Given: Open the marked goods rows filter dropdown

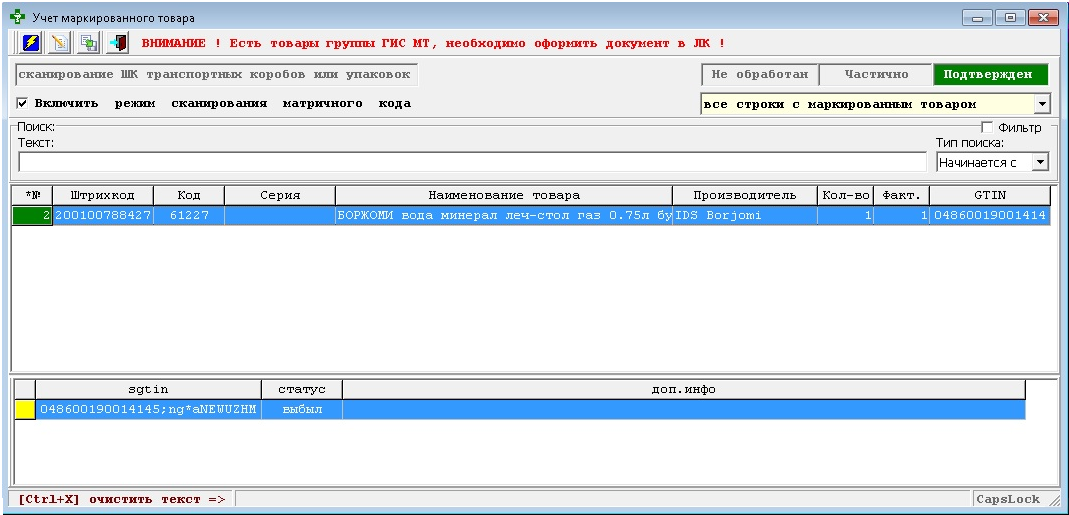Looking at the screenshot, I should (x=1041, y=104).
